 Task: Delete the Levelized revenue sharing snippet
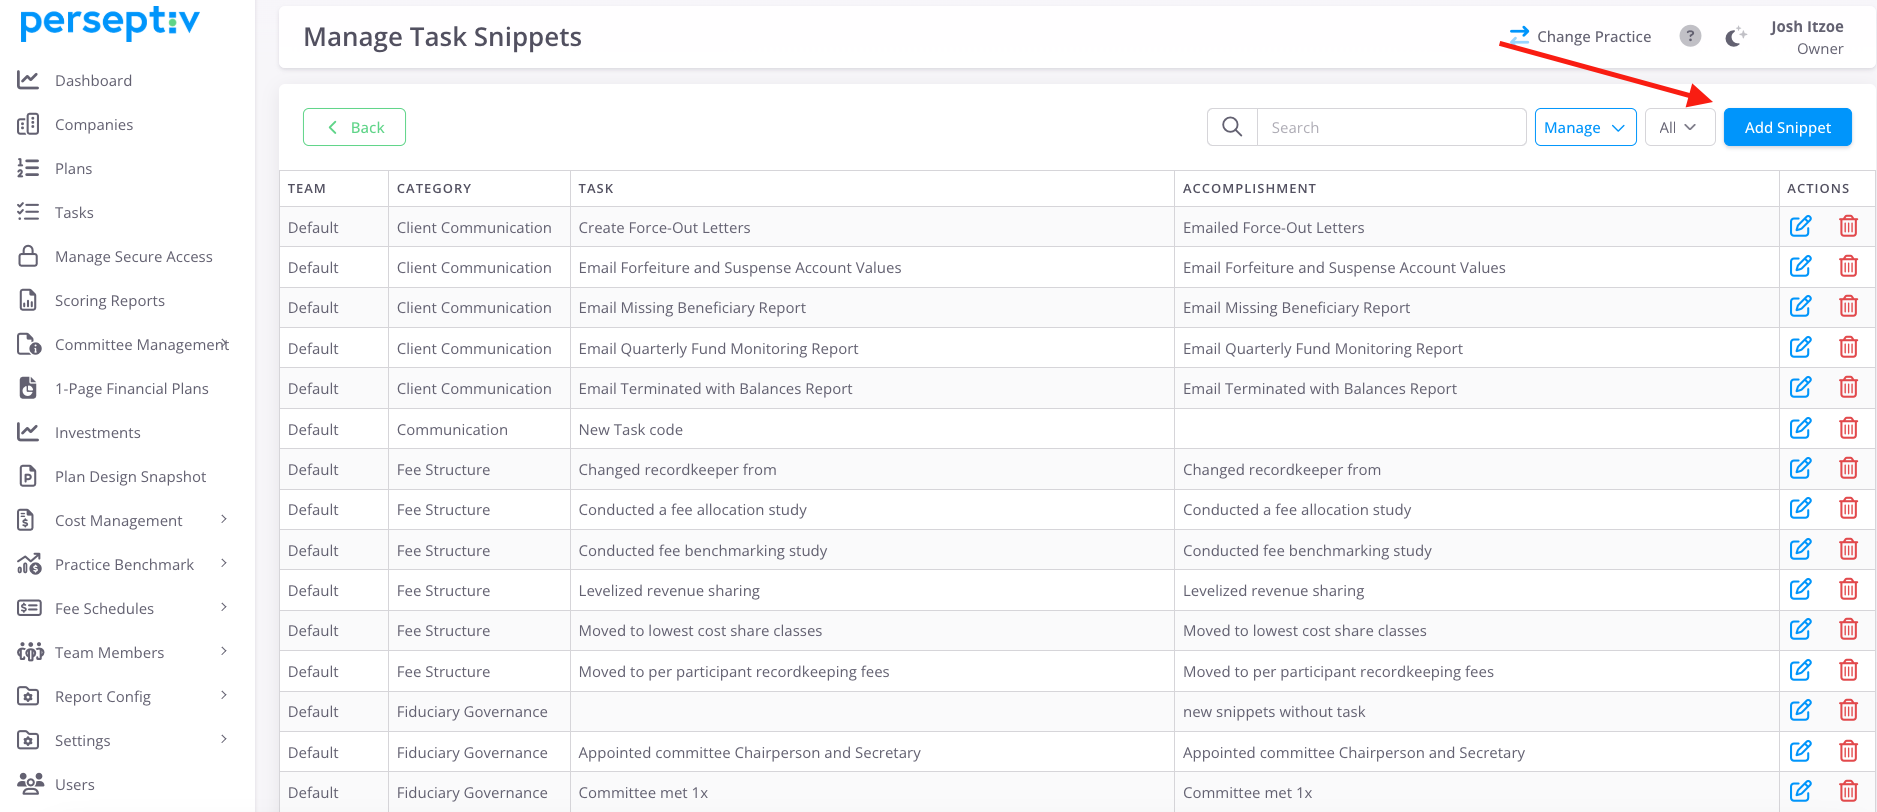tap(1848, 590)
